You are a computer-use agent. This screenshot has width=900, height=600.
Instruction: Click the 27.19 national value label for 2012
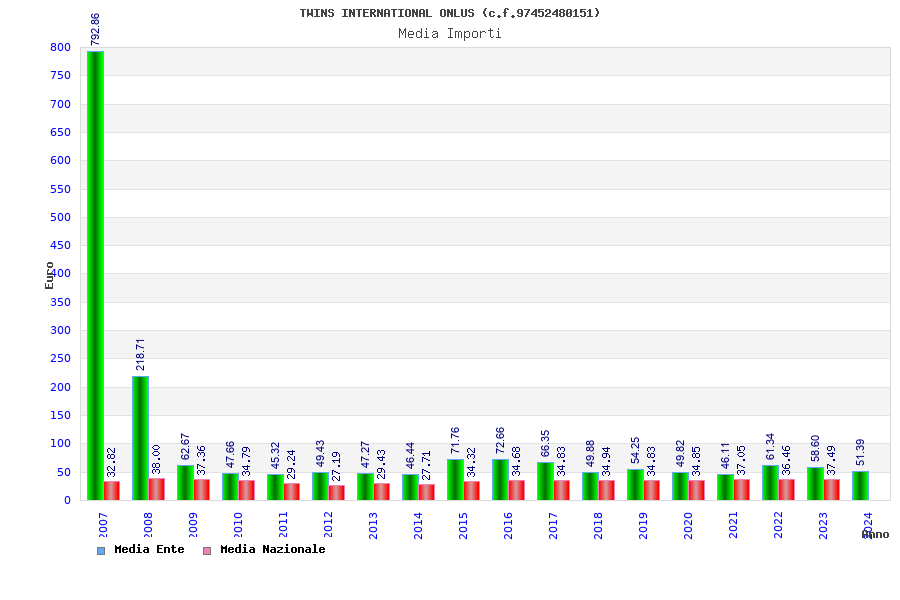click(336, 466)
